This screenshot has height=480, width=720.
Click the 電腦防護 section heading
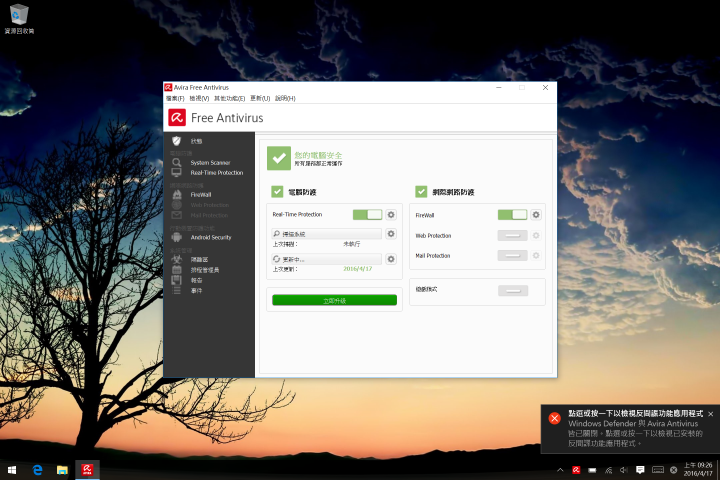click(x=302, y=192)
